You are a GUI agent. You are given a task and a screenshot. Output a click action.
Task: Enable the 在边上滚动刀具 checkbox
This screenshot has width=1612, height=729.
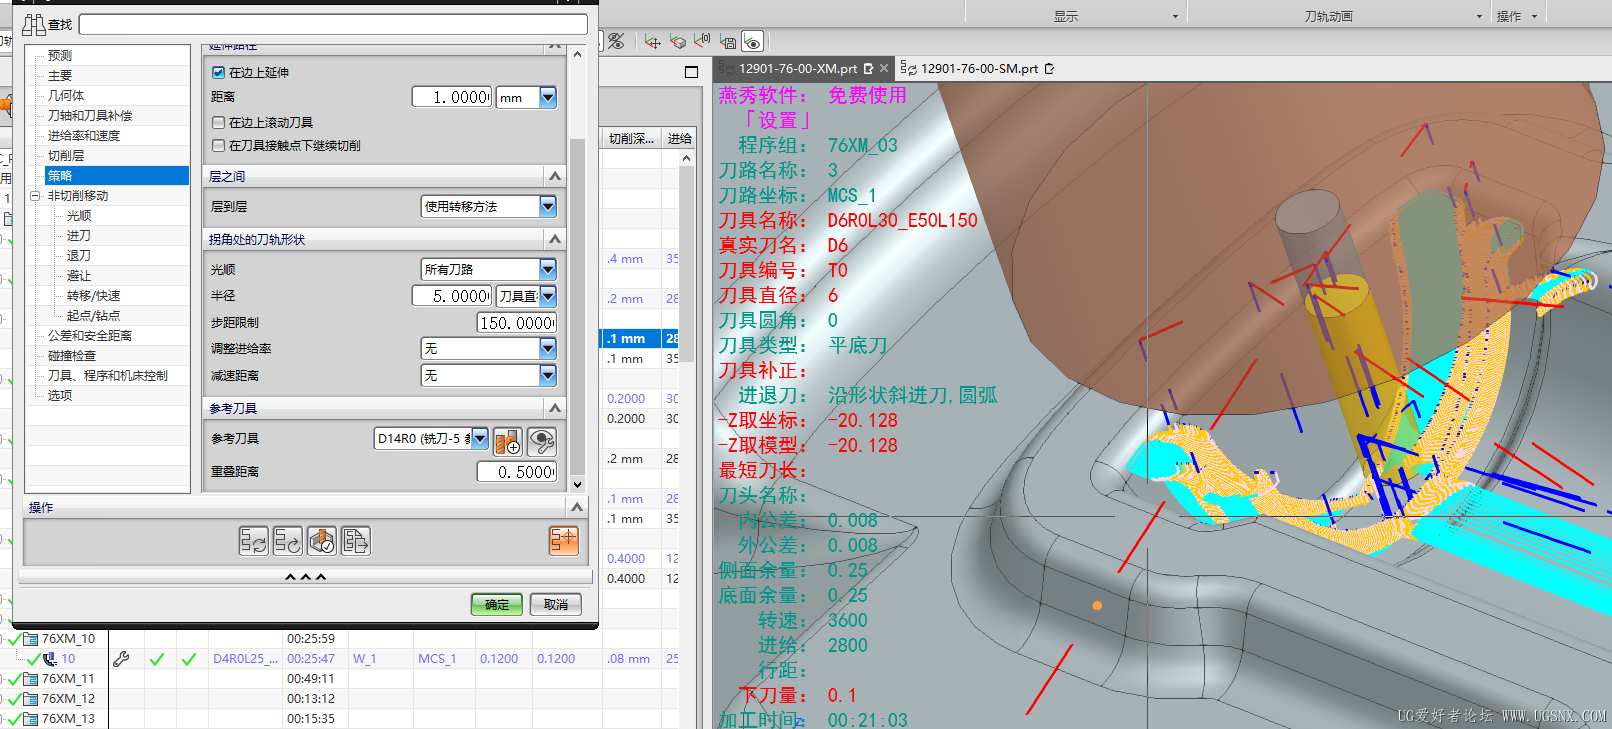pos(218,122)
